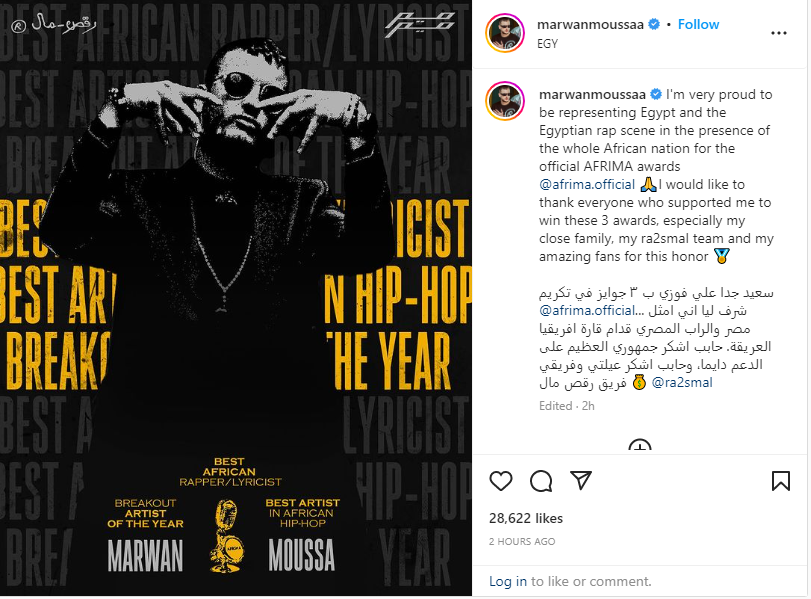Screen dimensions: 811x599
Task: Open the @ra2smal mention link
Action: [682, 383]
